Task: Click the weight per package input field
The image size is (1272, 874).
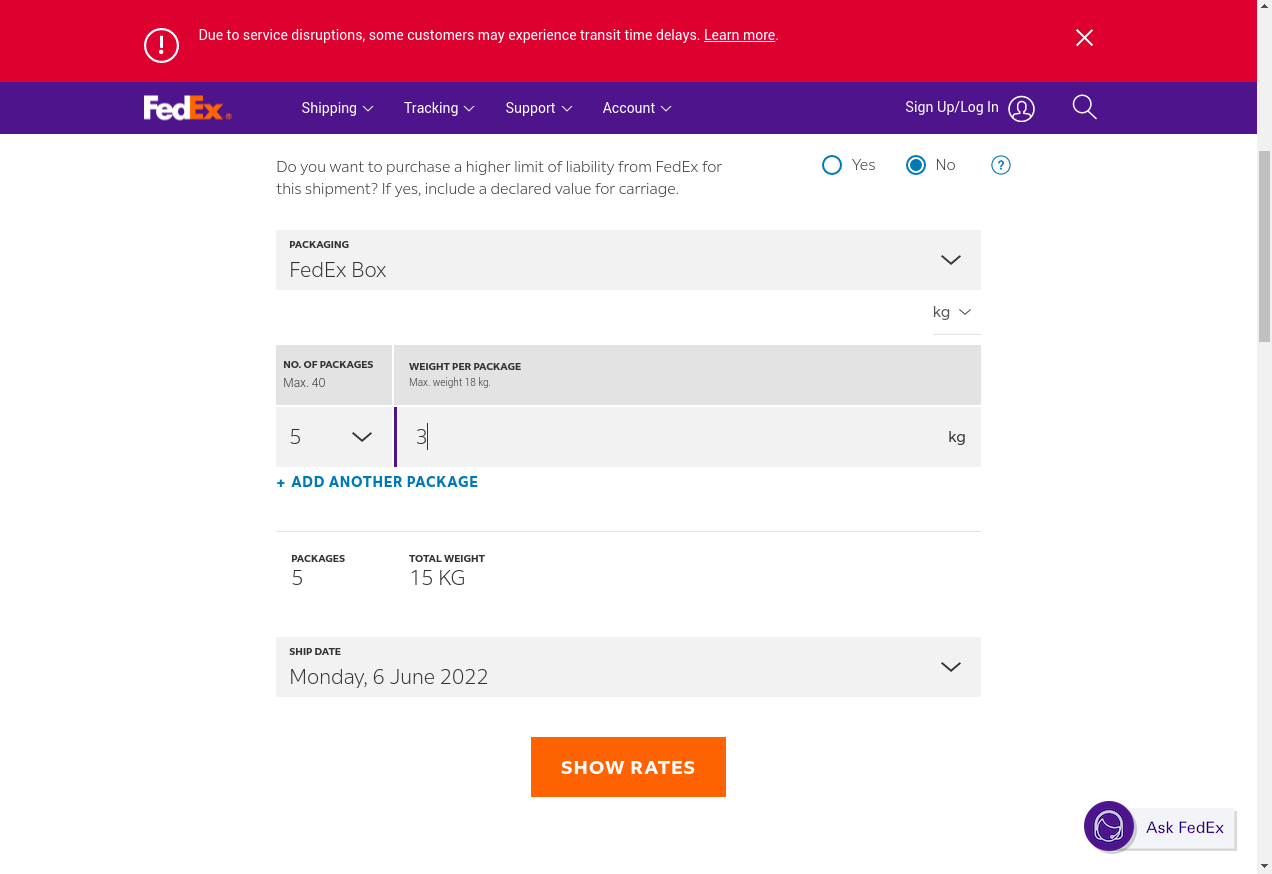Action: tap(670, 437)
